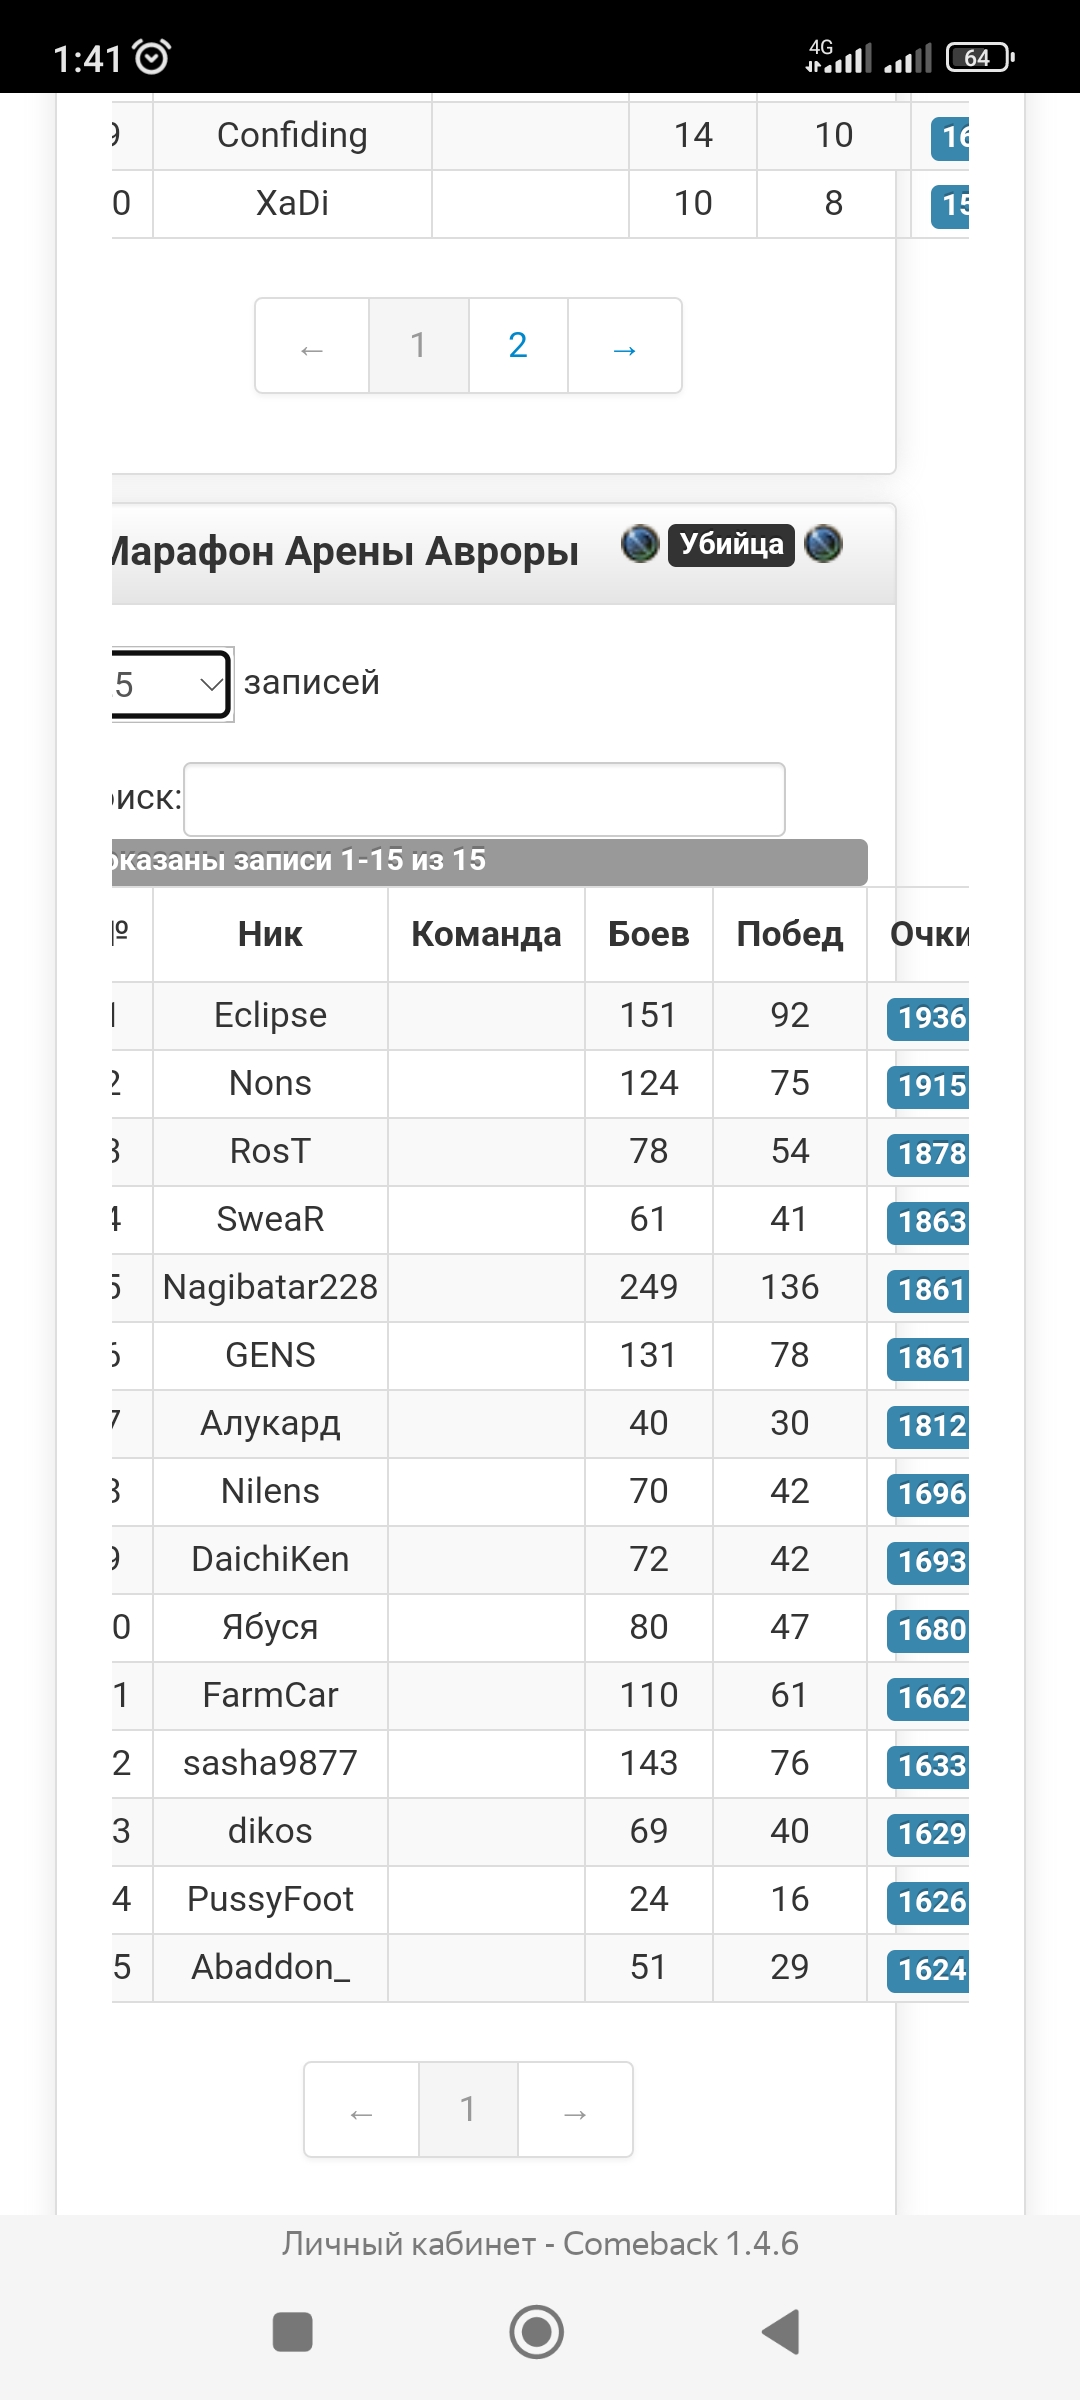Tap the Android home circle button

tap(537, 2332)
